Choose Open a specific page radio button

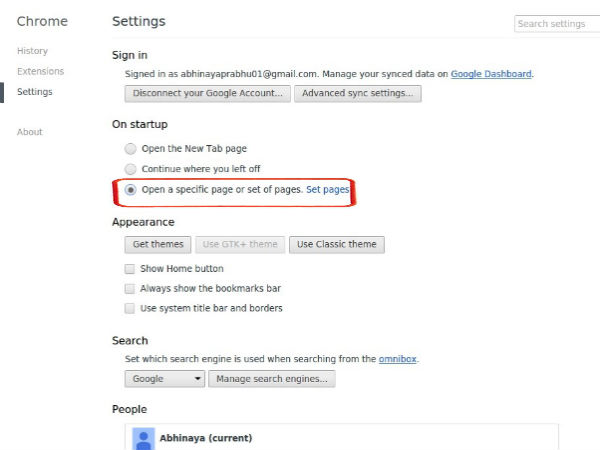click(130, 189)
